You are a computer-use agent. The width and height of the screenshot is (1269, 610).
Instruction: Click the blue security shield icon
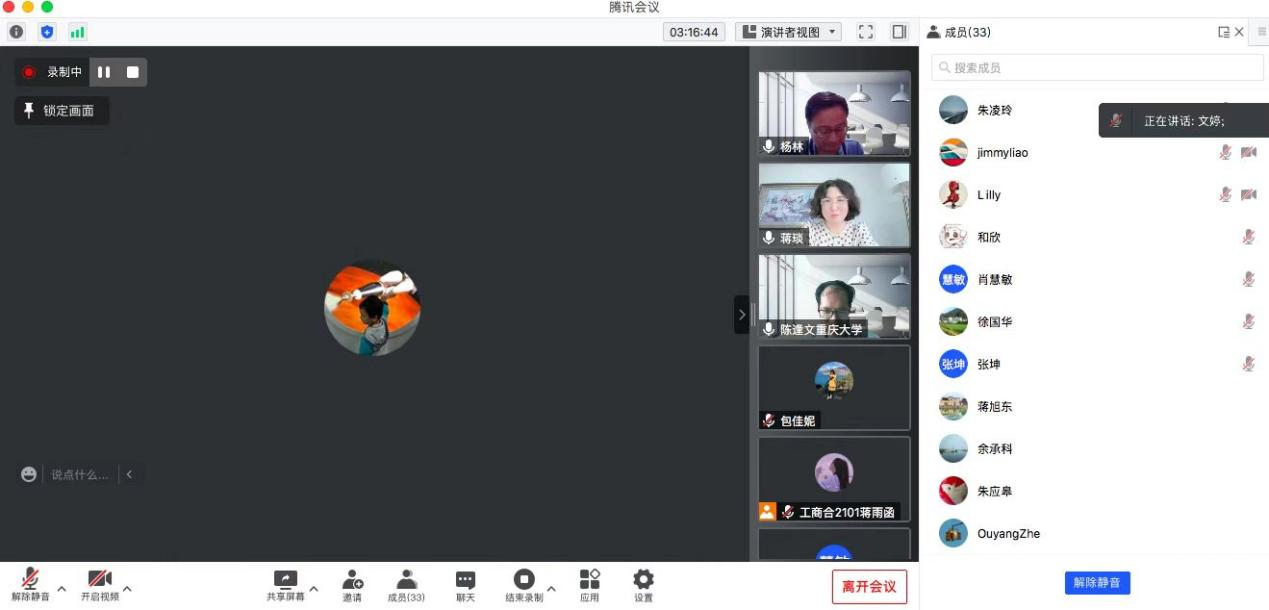point(47,32)
